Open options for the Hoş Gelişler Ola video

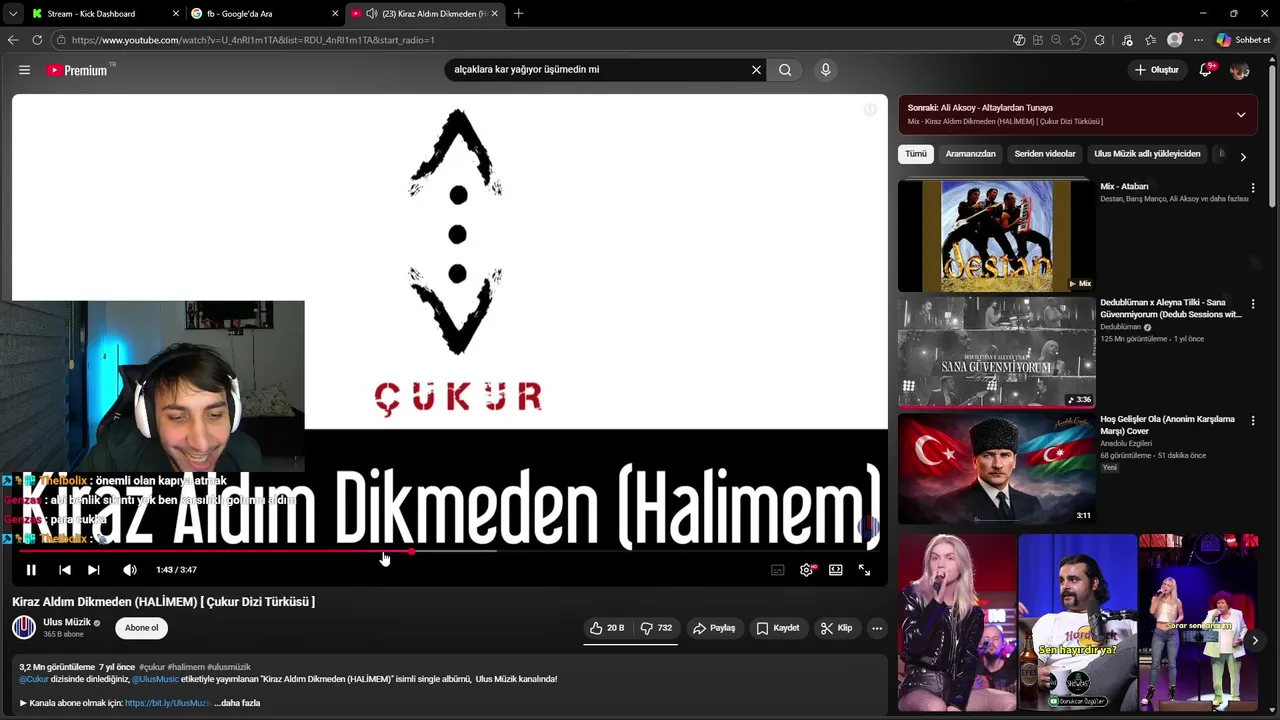pos(1253,421)
